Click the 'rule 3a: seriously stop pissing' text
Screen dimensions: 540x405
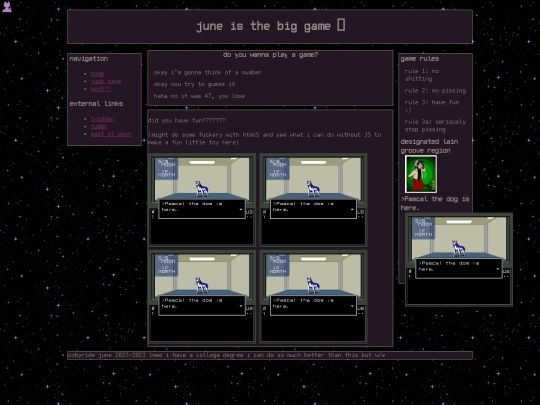(435, 126)
